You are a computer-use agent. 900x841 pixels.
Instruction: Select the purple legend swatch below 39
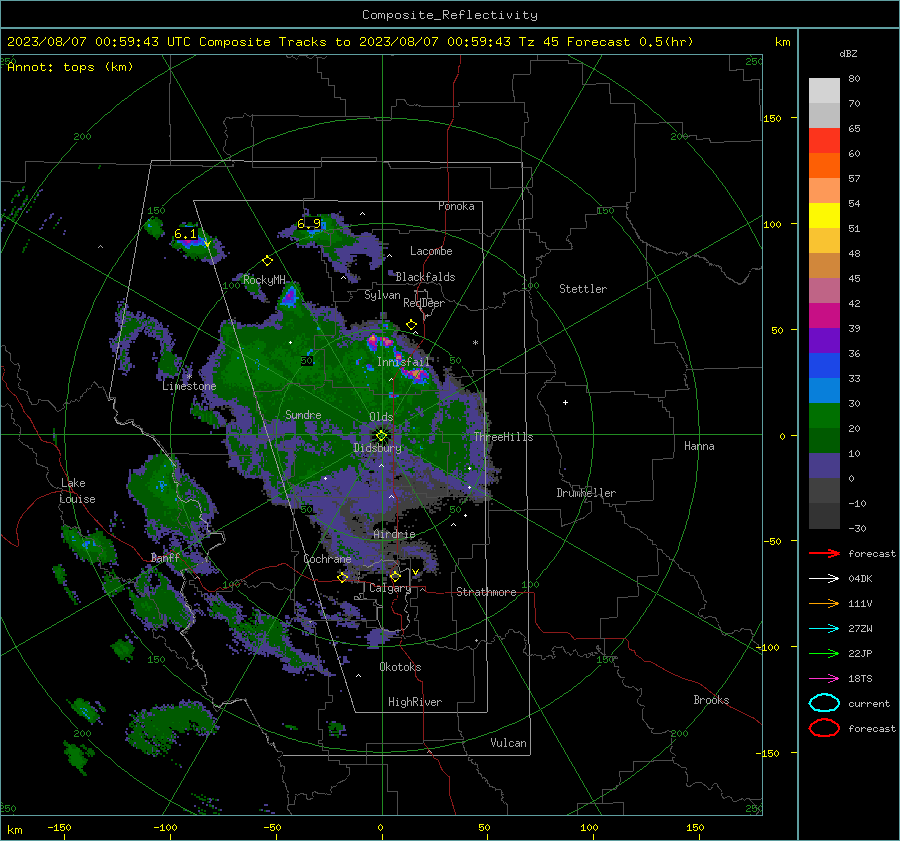point(824,340)
